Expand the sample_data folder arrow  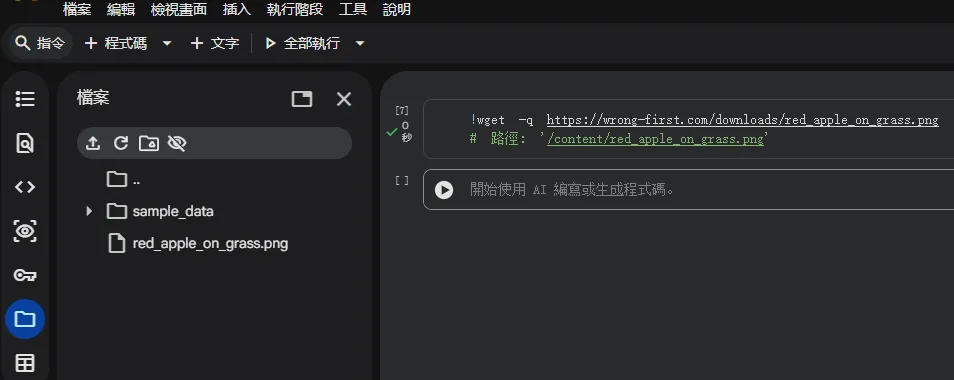point(89,211)
